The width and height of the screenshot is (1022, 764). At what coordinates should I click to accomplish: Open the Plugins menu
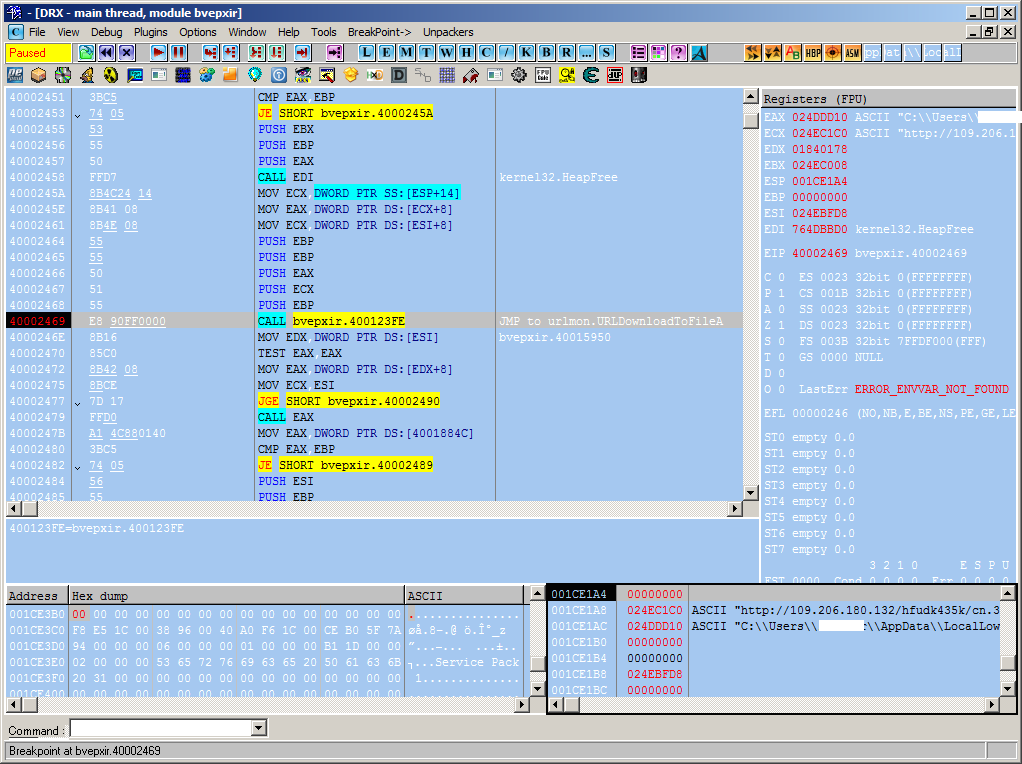151,32
